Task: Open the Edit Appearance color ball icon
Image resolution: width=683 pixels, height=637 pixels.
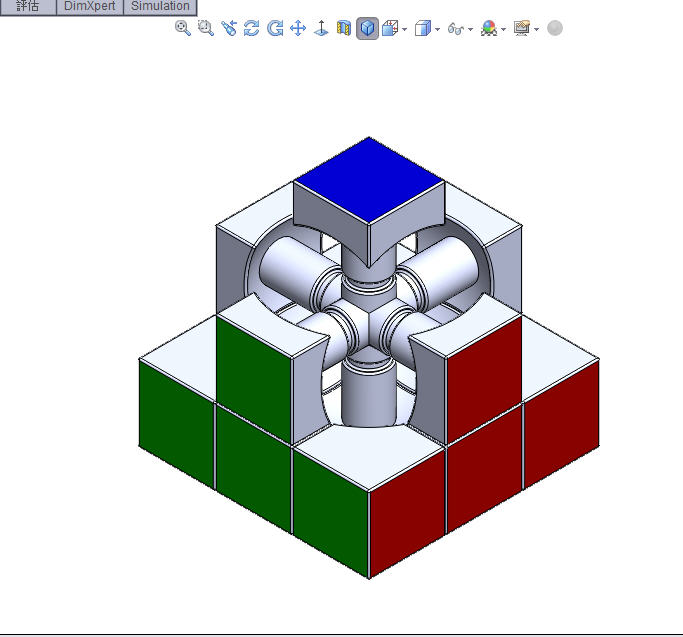Action: (489, 28)
